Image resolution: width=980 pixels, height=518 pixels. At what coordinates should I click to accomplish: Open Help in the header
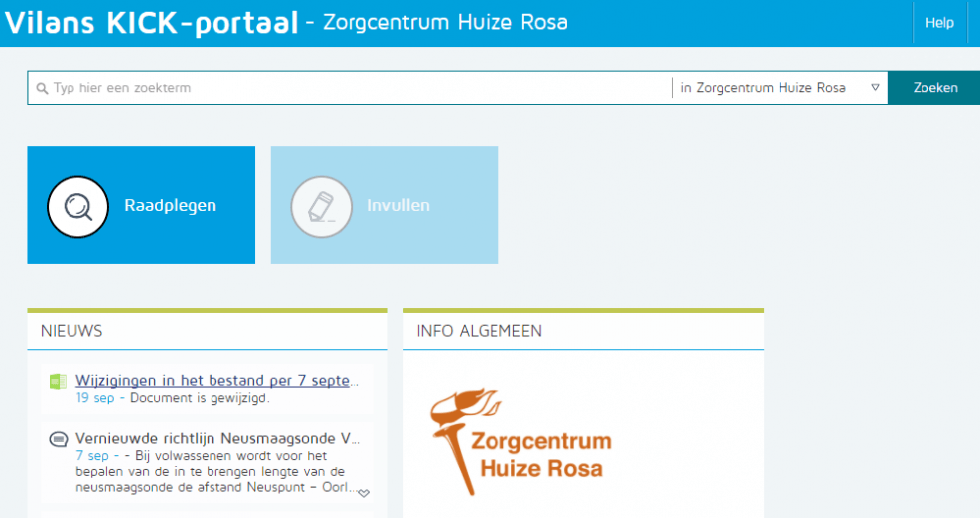939,23
